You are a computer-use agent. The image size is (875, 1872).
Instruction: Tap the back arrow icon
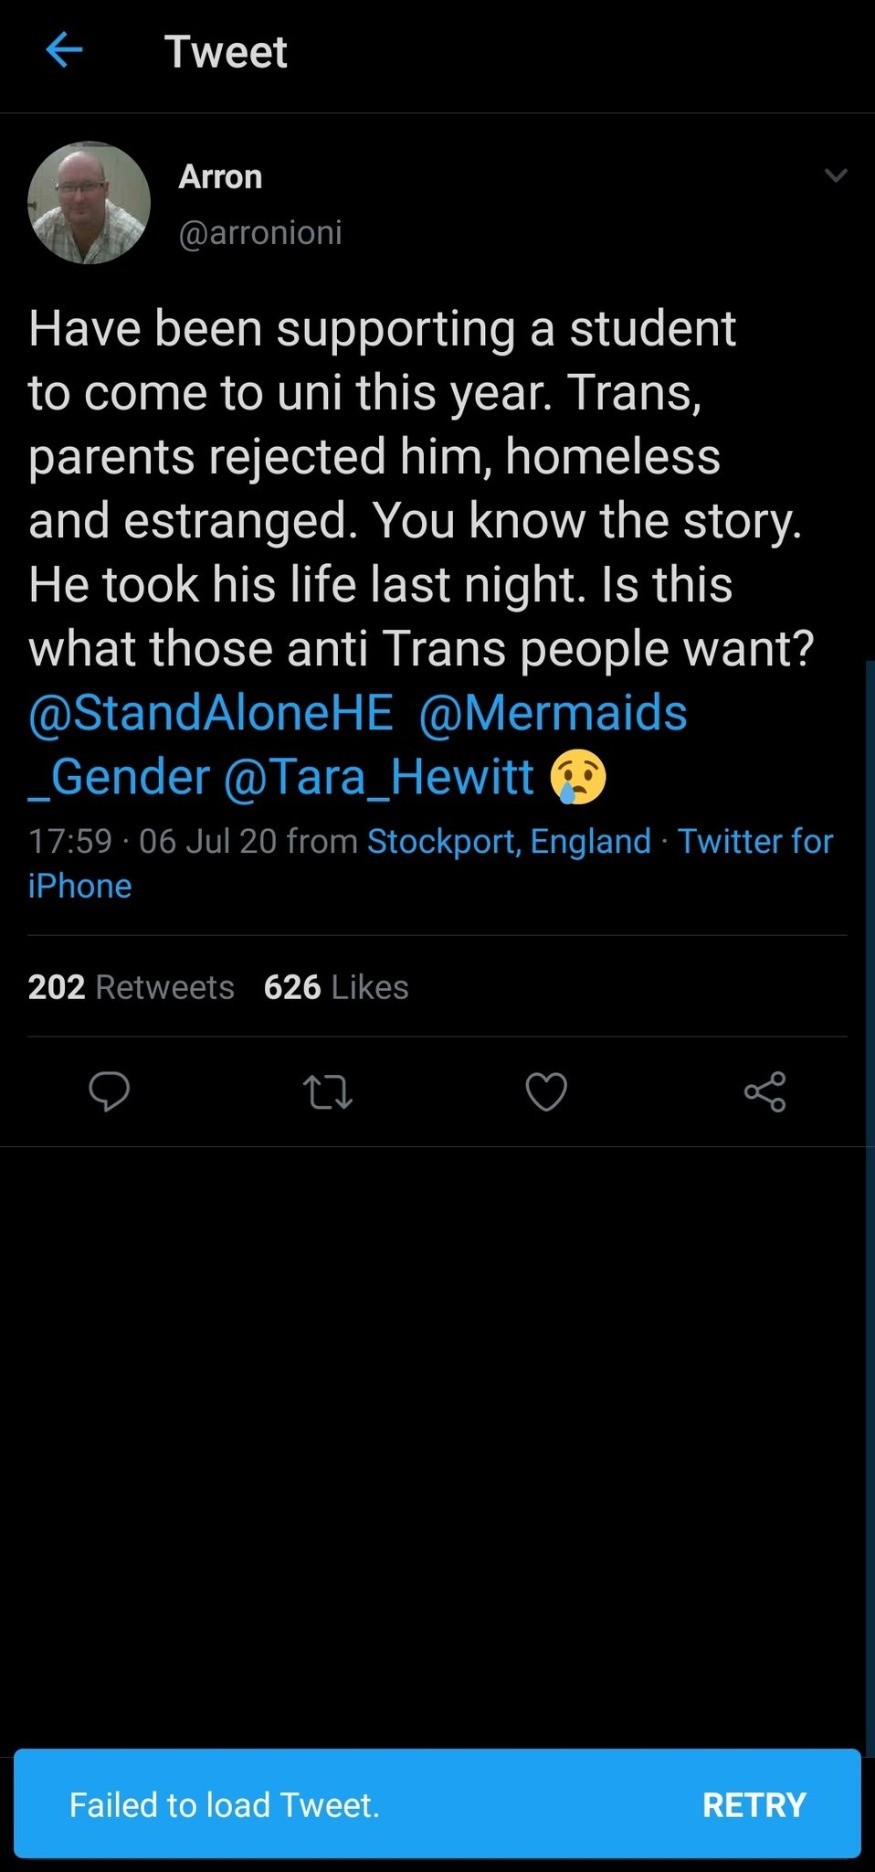[63, 50]
